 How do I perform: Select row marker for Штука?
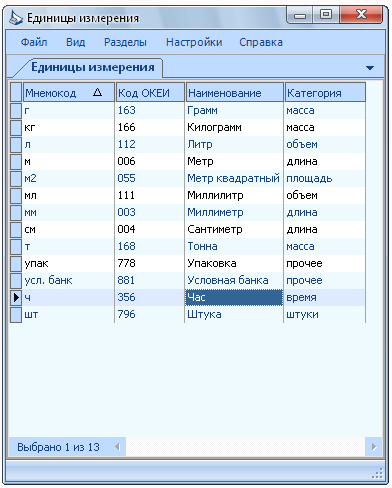pyautogui.click(x=16, y=314)
